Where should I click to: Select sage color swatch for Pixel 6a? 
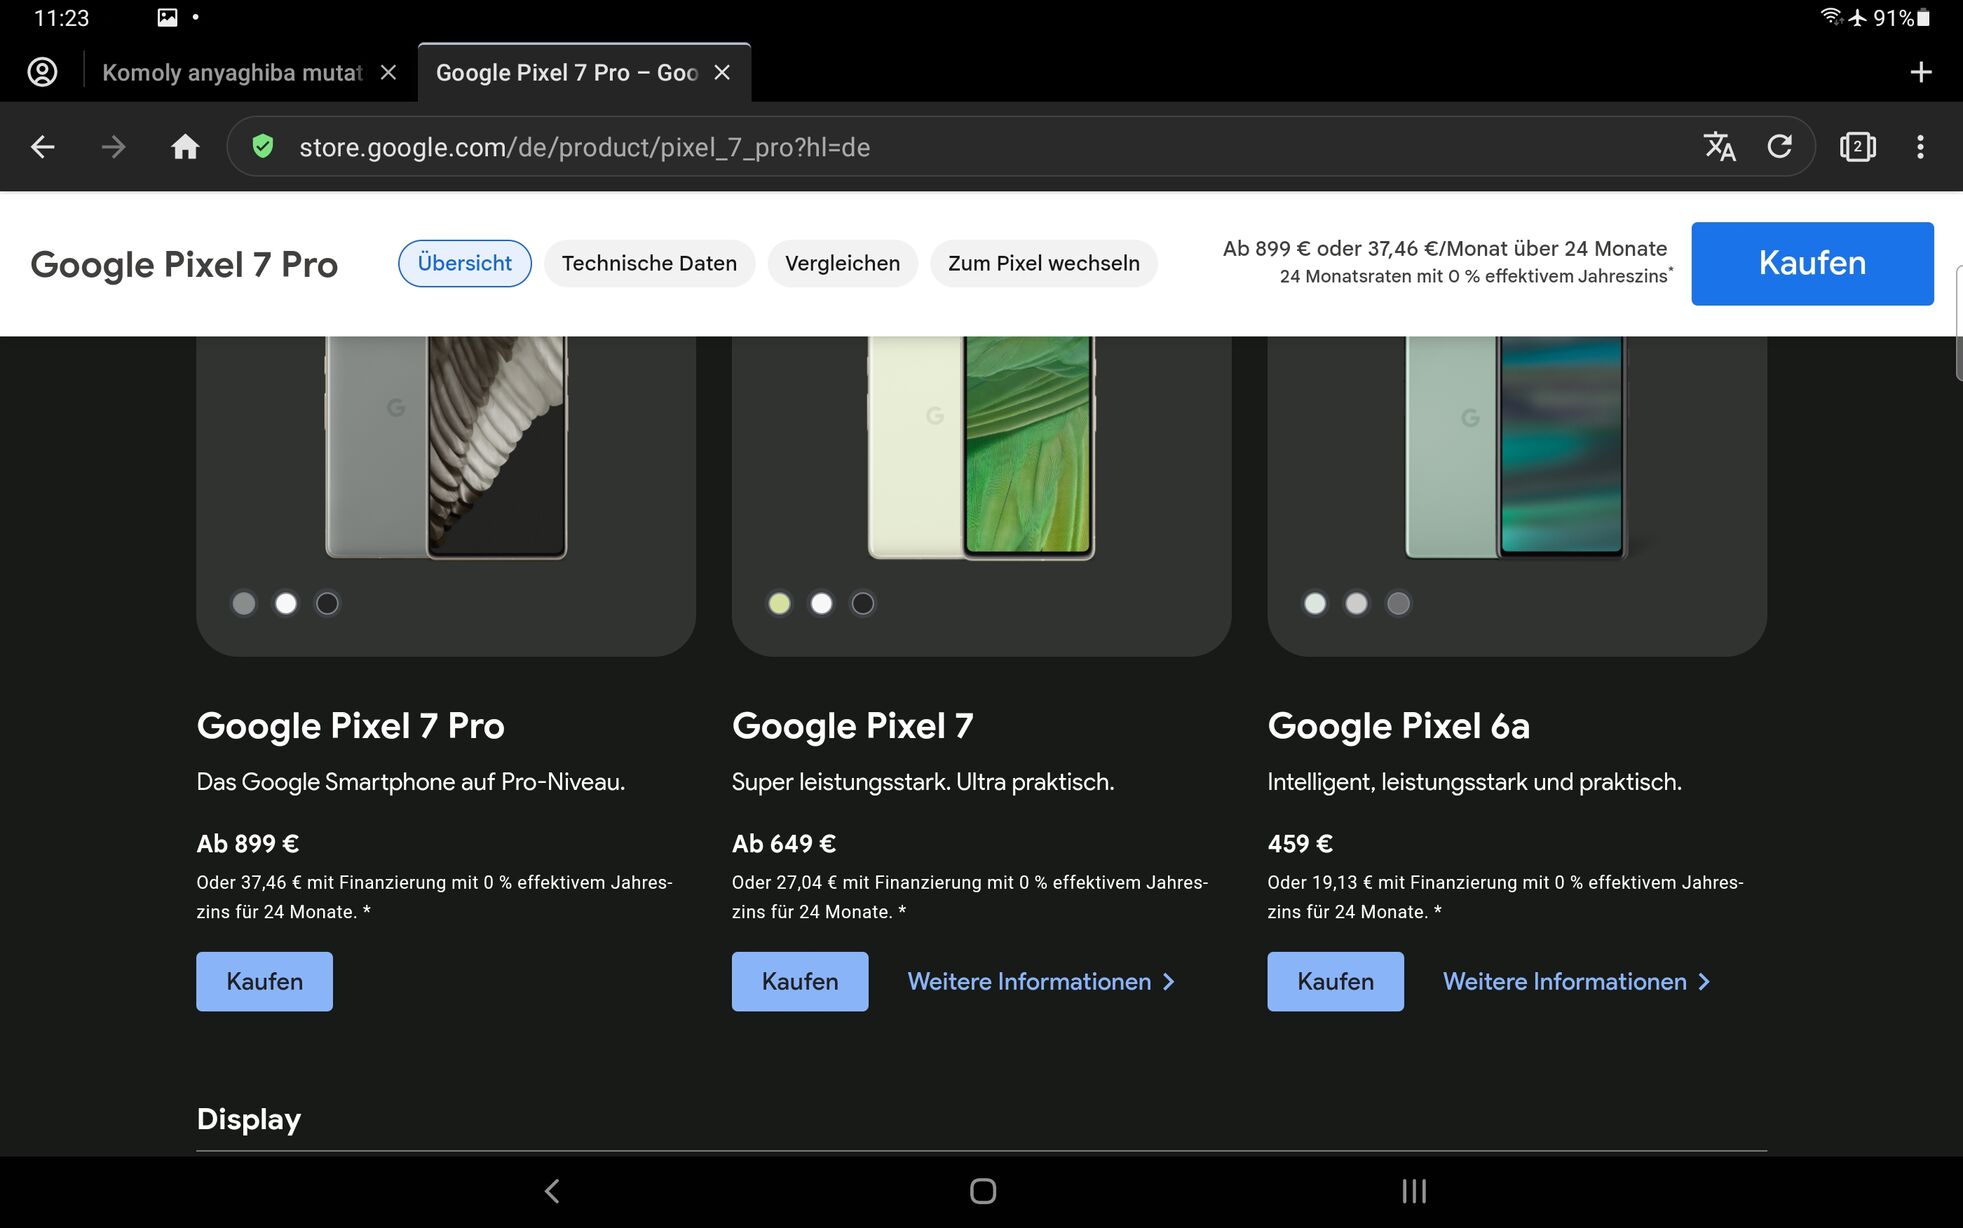[1315, 603]
